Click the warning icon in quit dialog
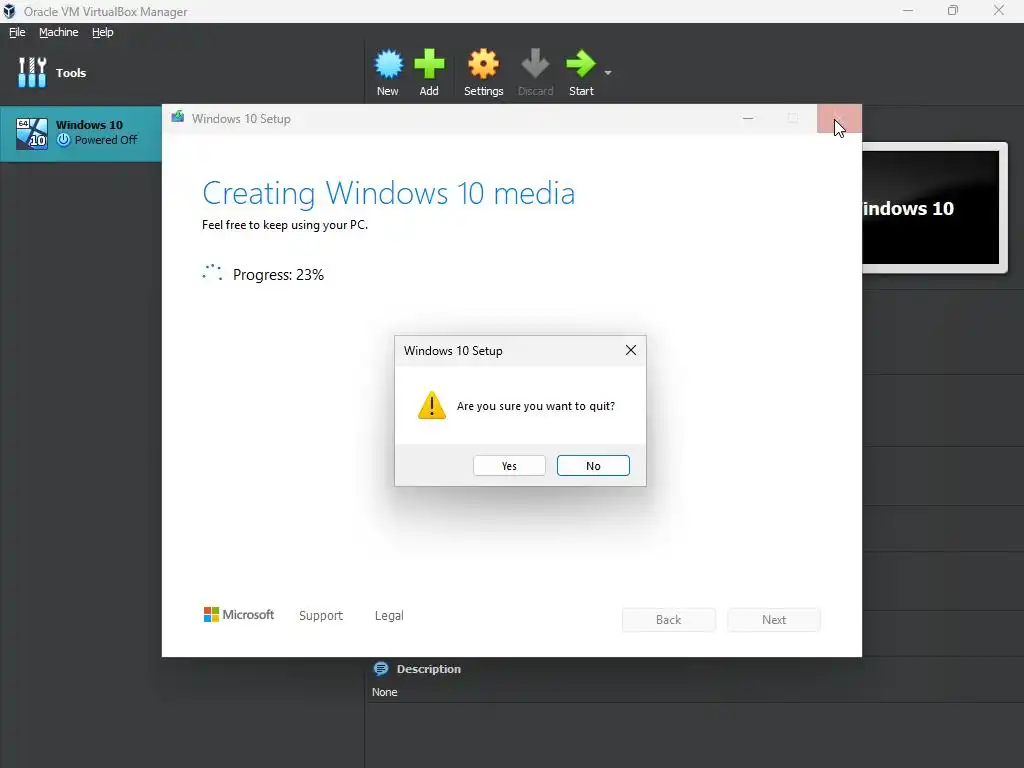 click(432, 405)
